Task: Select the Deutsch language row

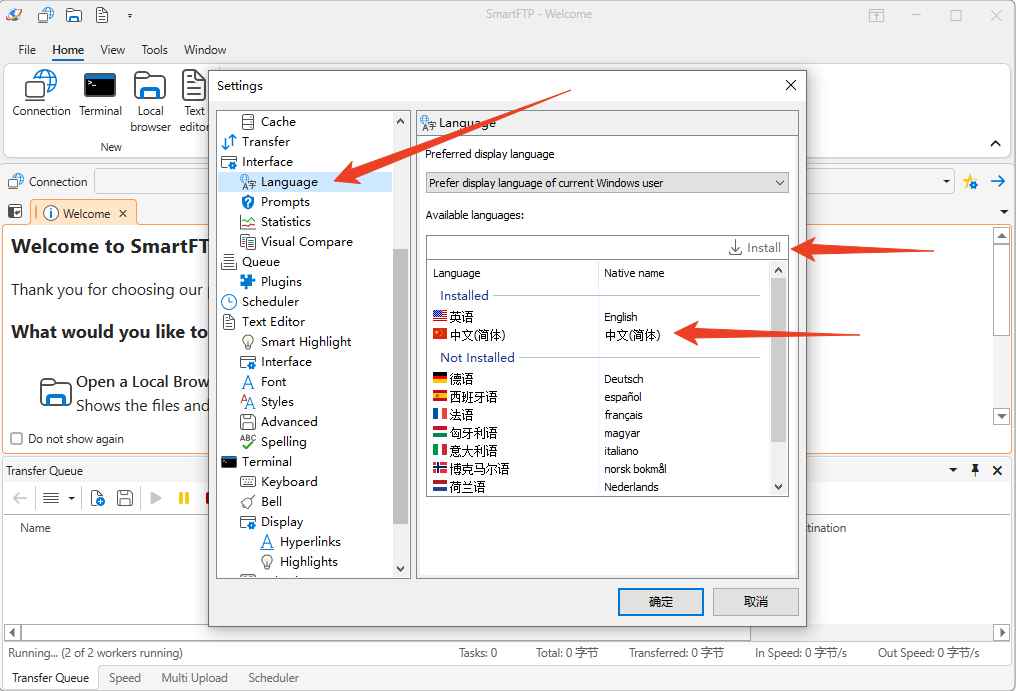Action: click(598, 379)
